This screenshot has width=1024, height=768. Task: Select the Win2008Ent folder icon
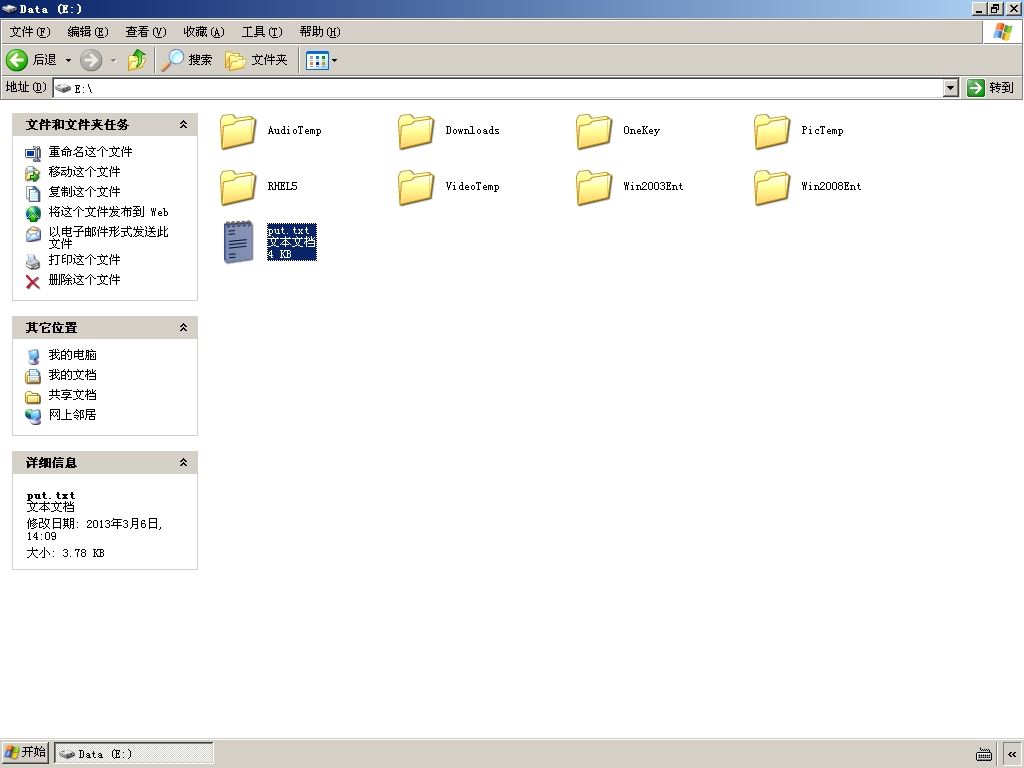point(771,187)
